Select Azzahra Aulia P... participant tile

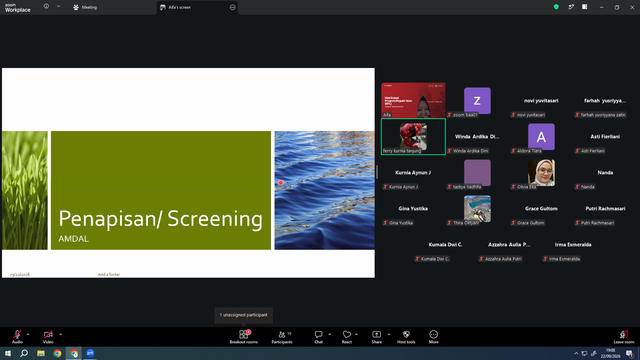[509, 245]
